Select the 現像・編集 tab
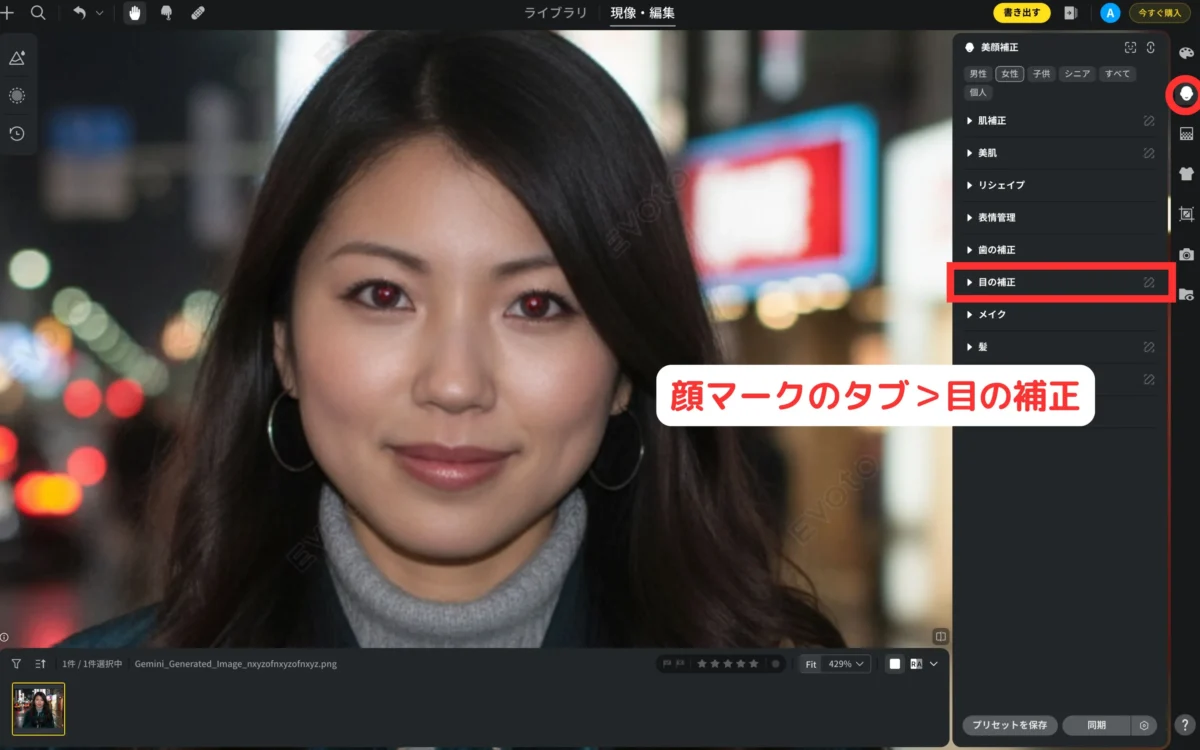Screen dimensions: 1200x750 640,13
